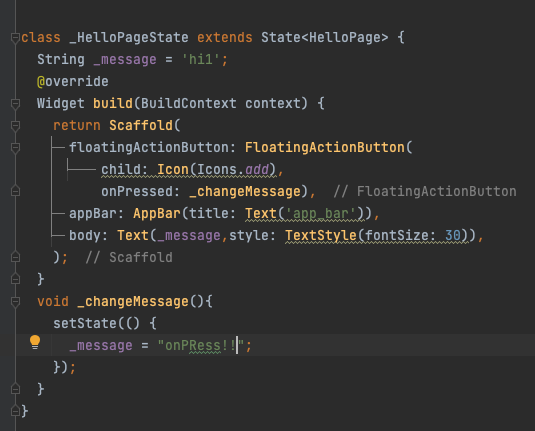The height and width of the screenshot is (431, 535).
Task: Click the _HelloPageState class name
Action: coord(129,38)
